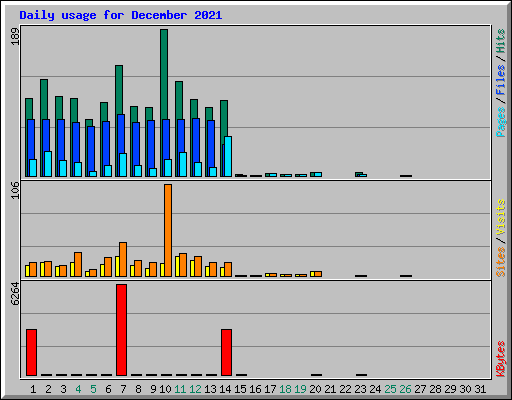The image size is (512, 400).
Task: Click the tall red KBytes bar for day 7
Action: (x=121, y=330)
